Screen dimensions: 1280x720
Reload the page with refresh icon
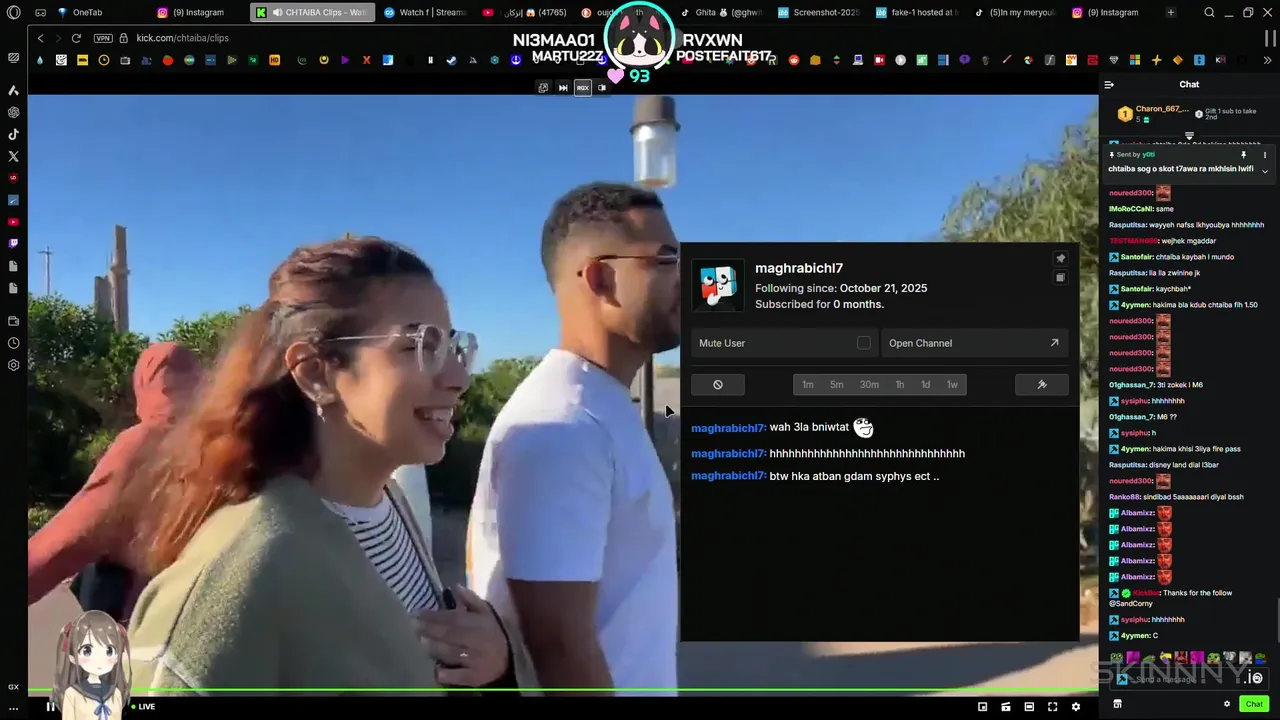[x=76, y=37]
